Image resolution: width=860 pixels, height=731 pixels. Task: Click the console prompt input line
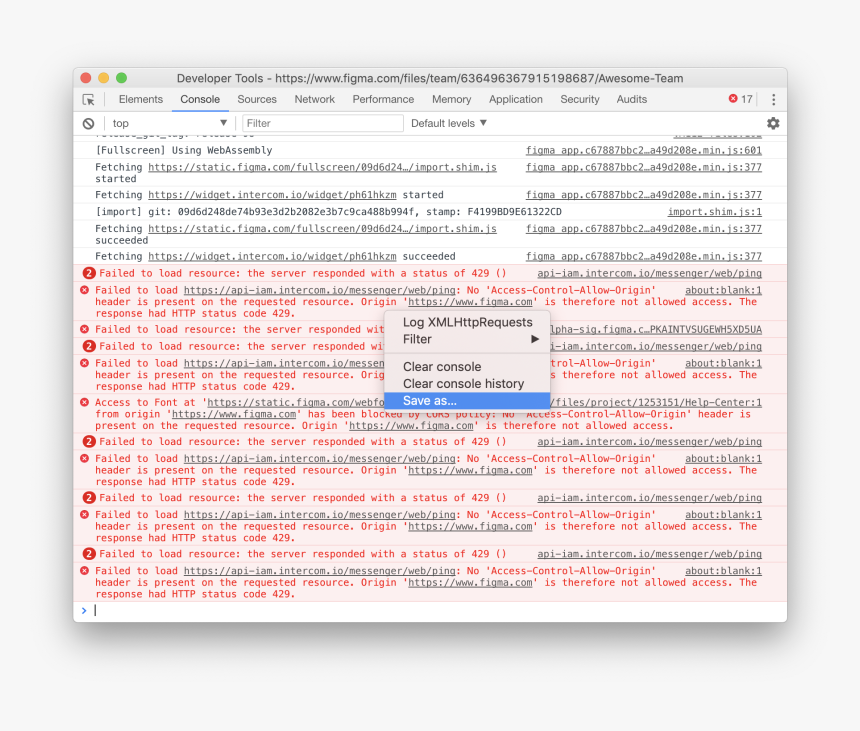click(431, 610)
